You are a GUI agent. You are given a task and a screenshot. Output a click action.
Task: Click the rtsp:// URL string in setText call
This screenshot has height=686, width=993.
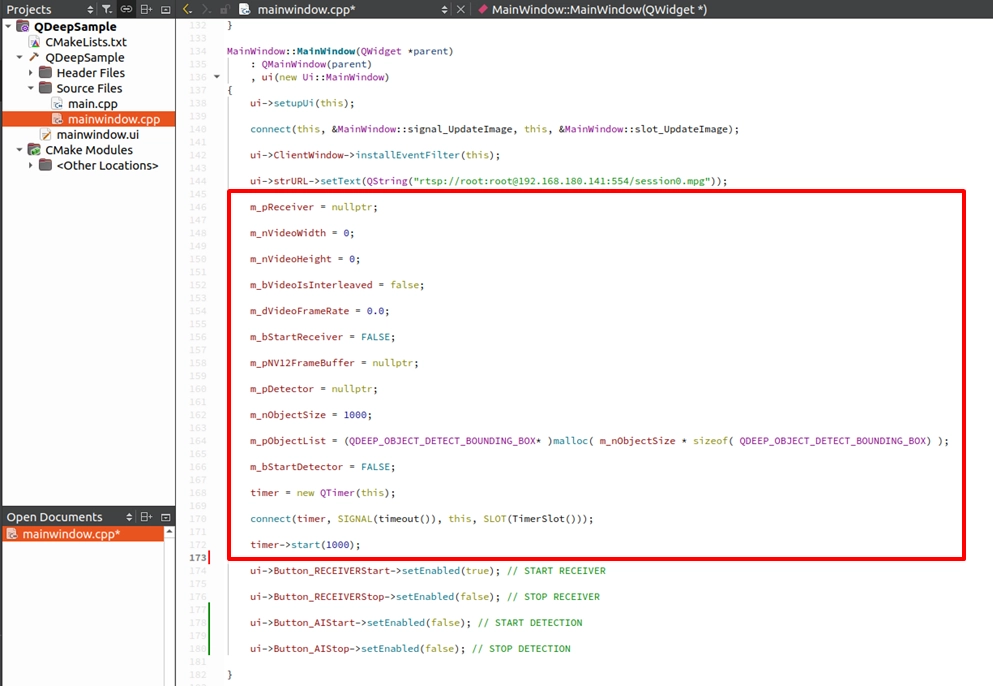[x=562, y=181]
